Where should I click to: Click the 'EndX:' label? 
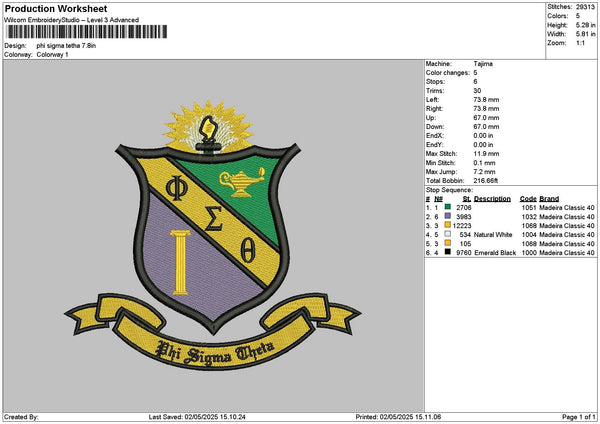[x=434, y=135]
